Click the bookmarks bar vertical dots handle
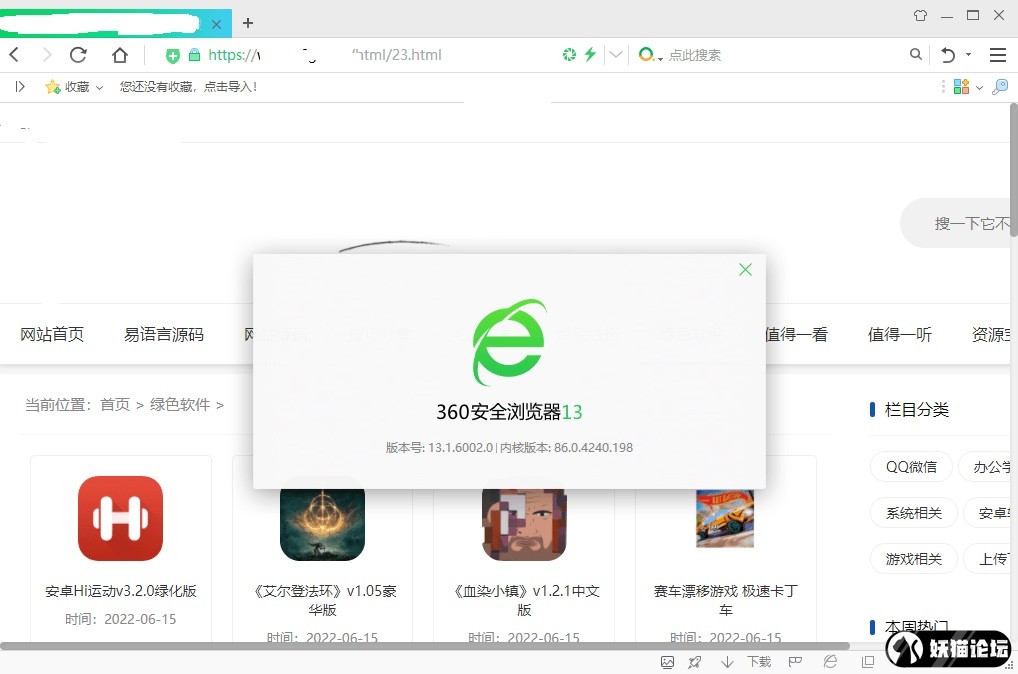Screen dimensions: 1018x674 [943, 86]
